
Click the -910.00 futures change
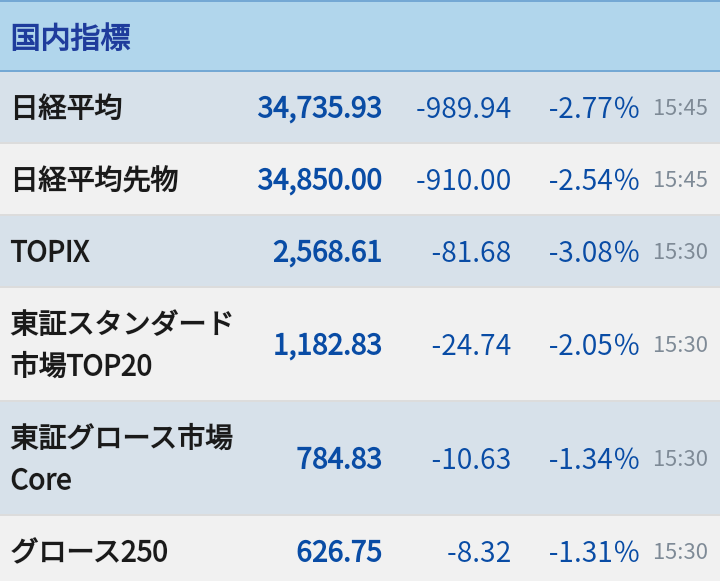click(x=463, y=180)
